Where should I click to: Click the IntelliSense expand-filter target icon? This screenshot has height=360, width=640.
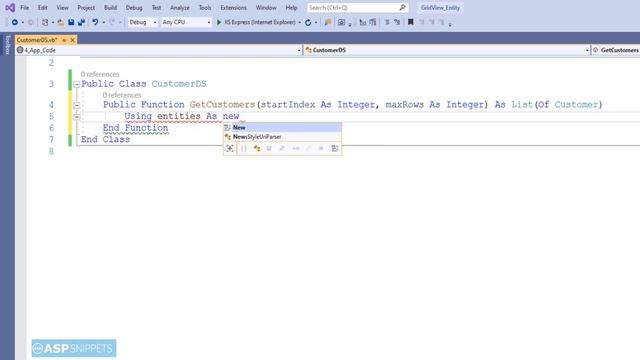[x=230, y=149]
